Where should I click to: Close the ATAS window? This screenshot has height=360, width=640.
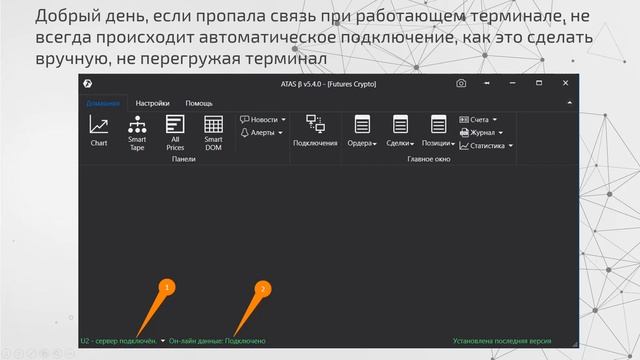[565, 83]
